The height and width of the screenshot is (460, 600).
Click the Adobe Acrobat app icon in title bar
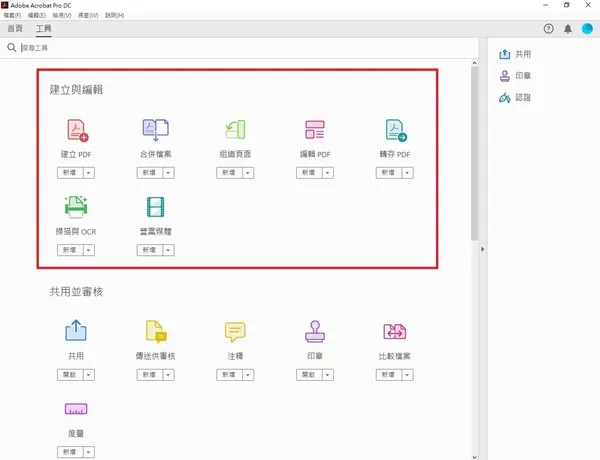(5, 5)
